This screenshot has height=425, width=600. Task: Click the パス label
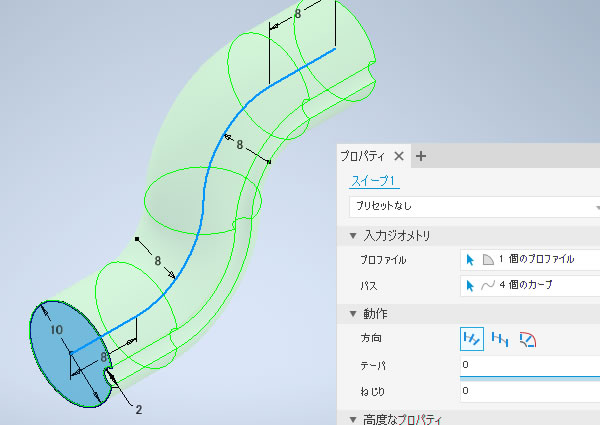[368, 286]
